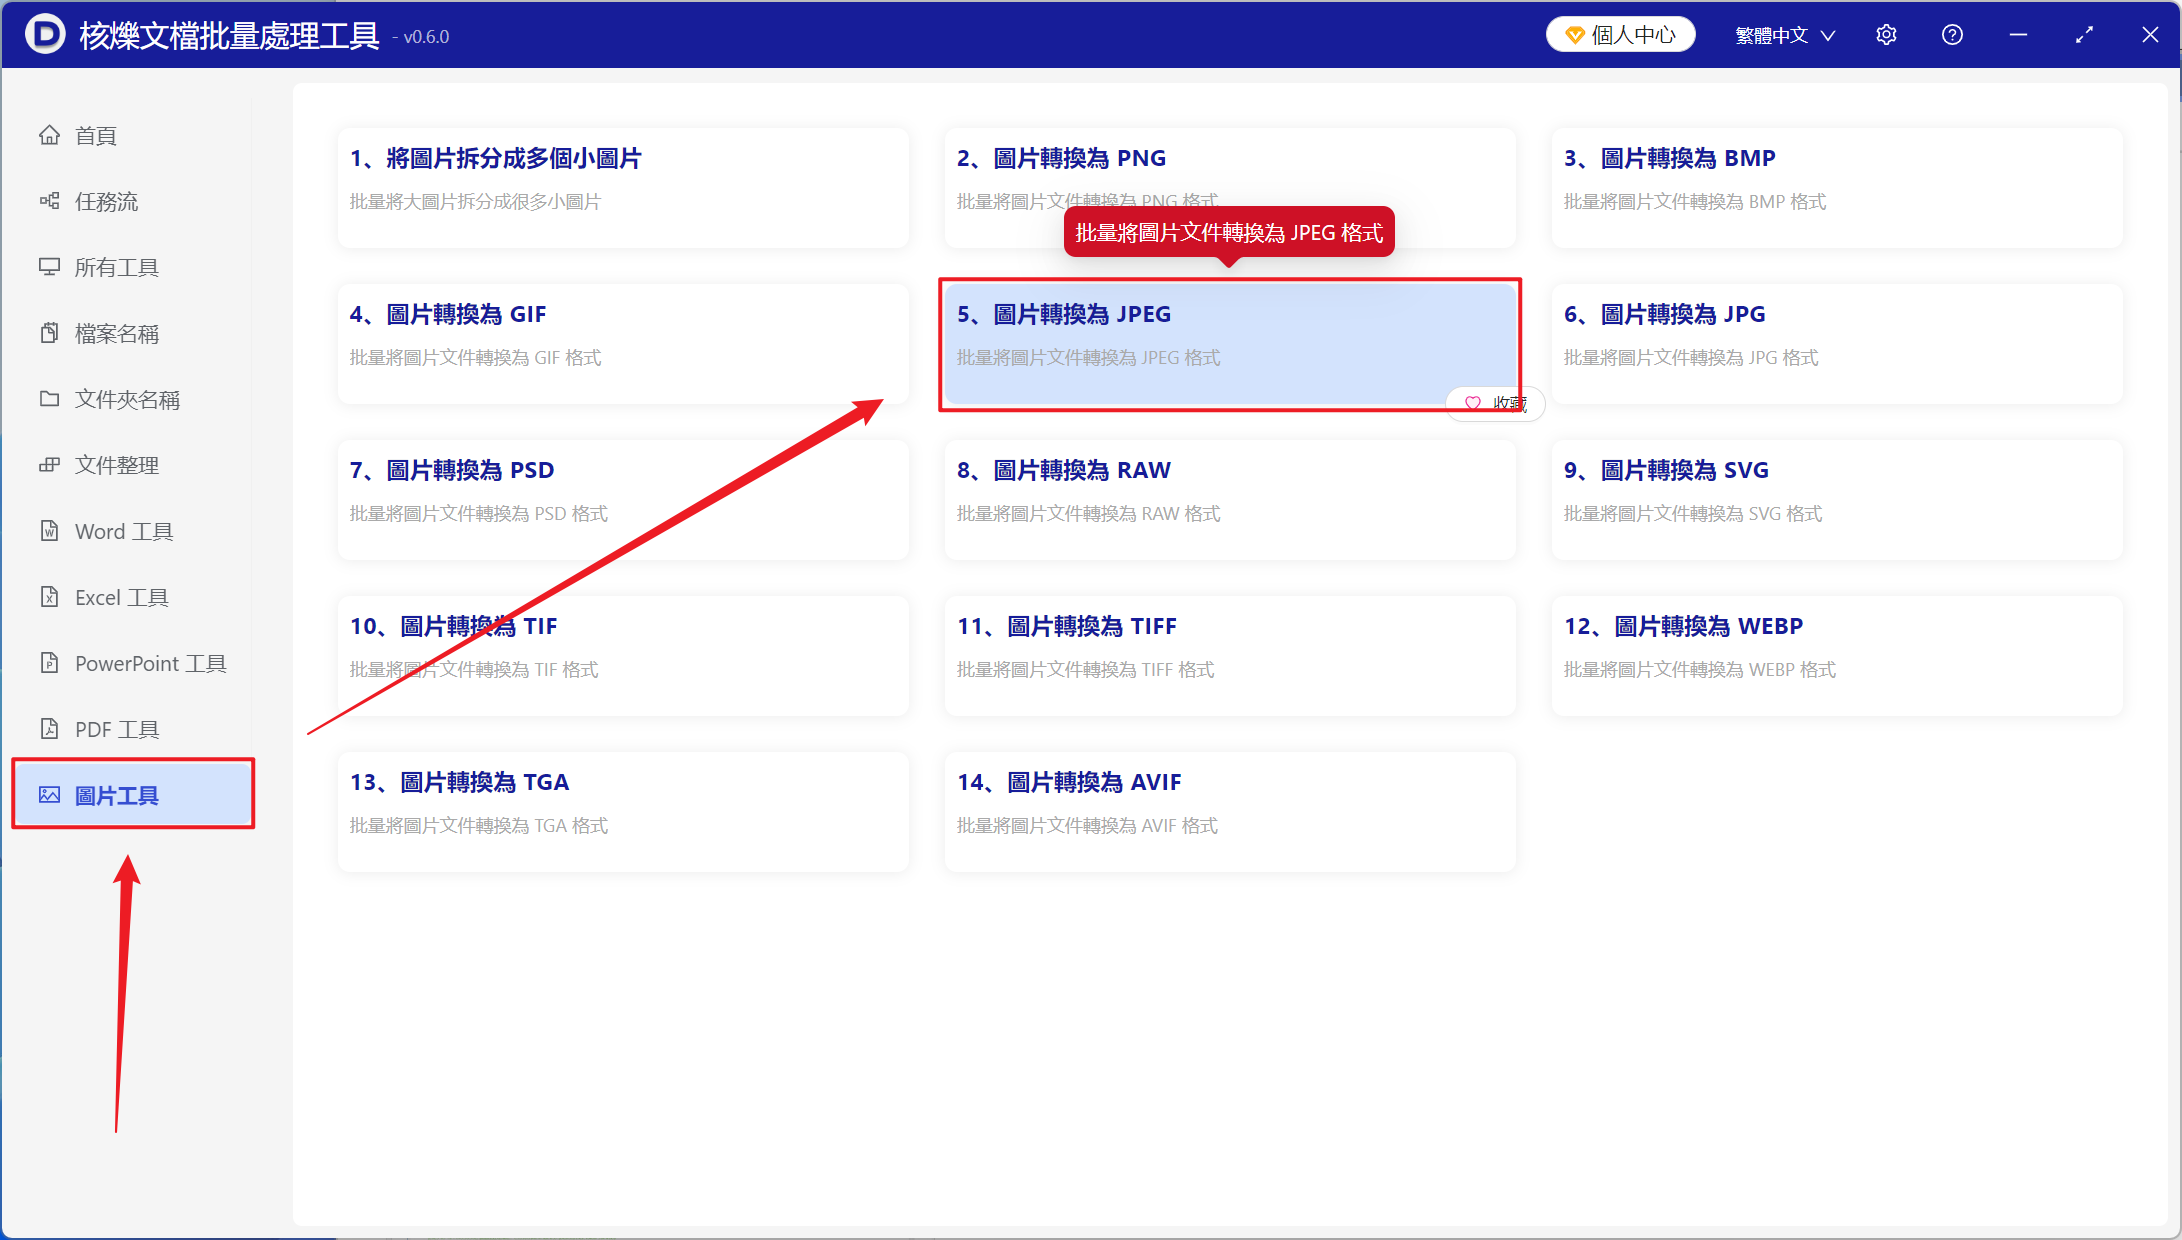
Task: Click the folder icon beside 文件夾名稱
Action: tap(49, 399)
